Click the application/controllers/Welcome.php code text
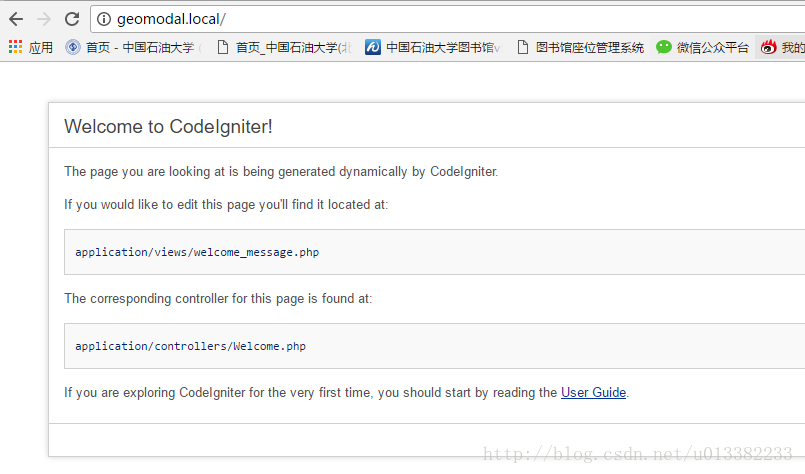The height and width of the screenshot is (474, 805). tap(190, 346)
